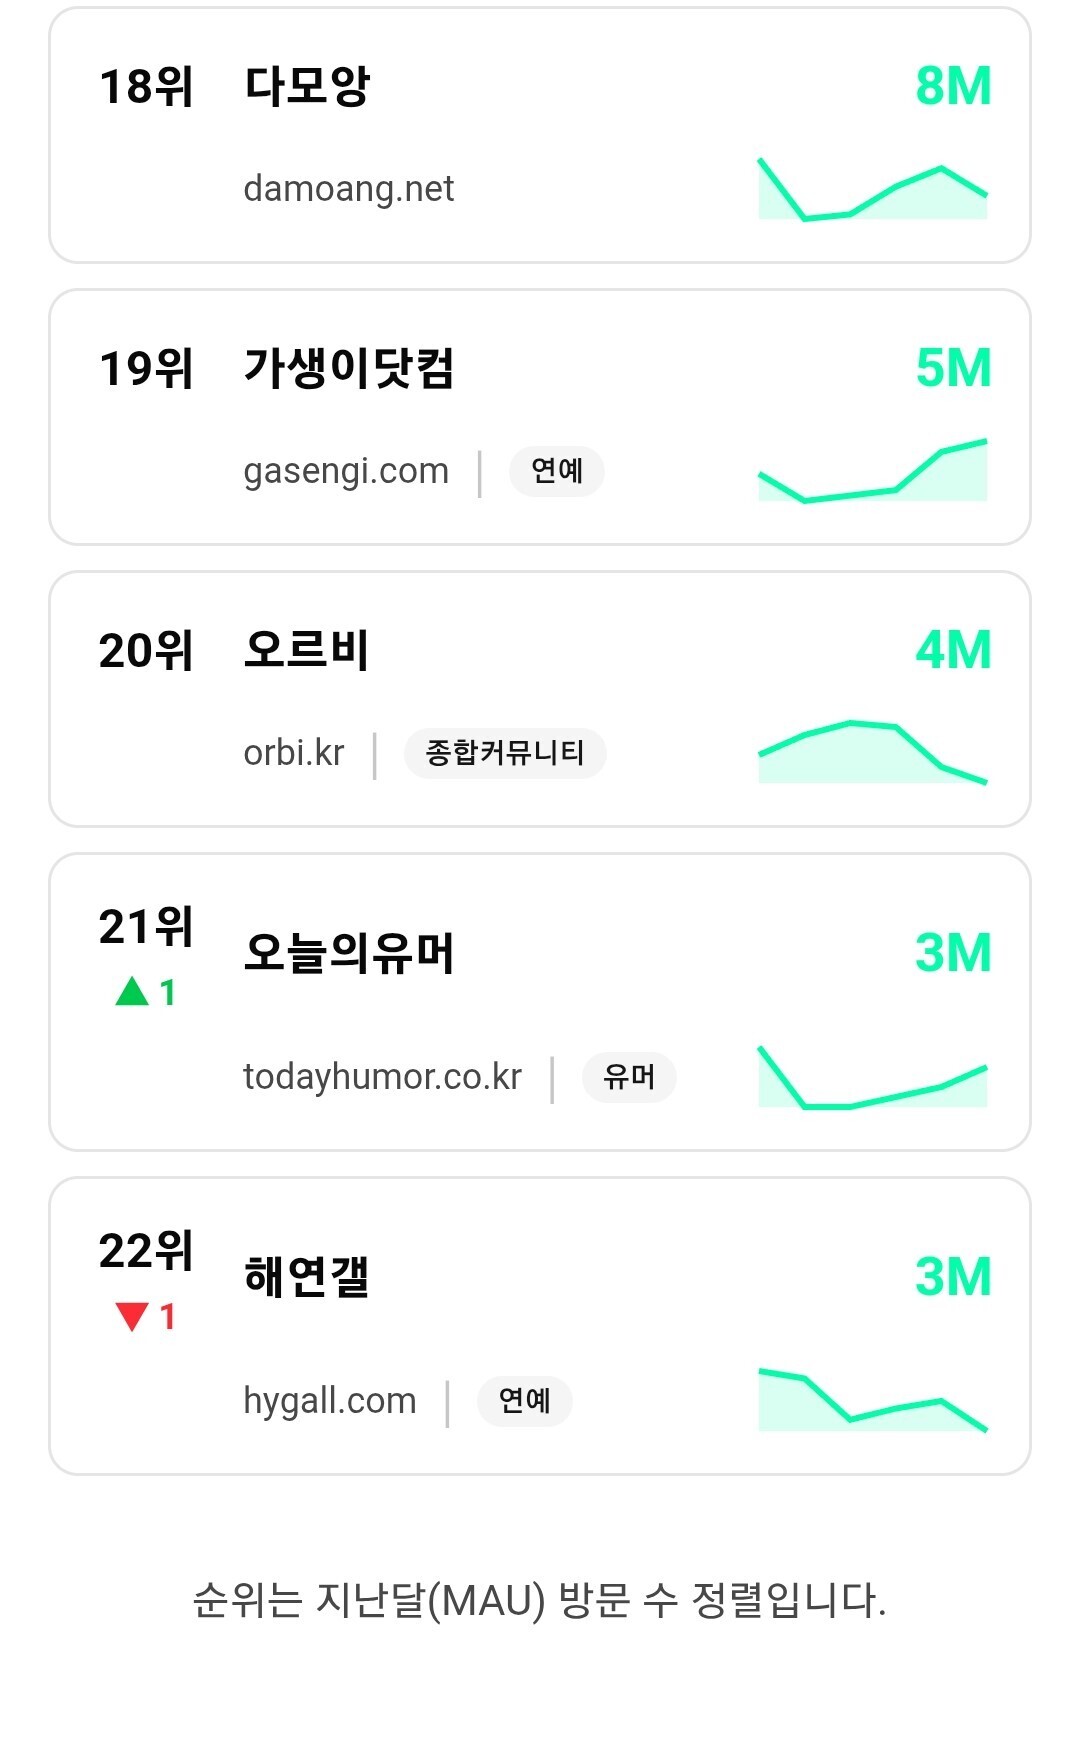Viewport: 1079px width, 1745px height.
Task: Select the 유머 tag beside todayhumor.co.kr
Action: pyautogui.click(x=629, y=1077)
